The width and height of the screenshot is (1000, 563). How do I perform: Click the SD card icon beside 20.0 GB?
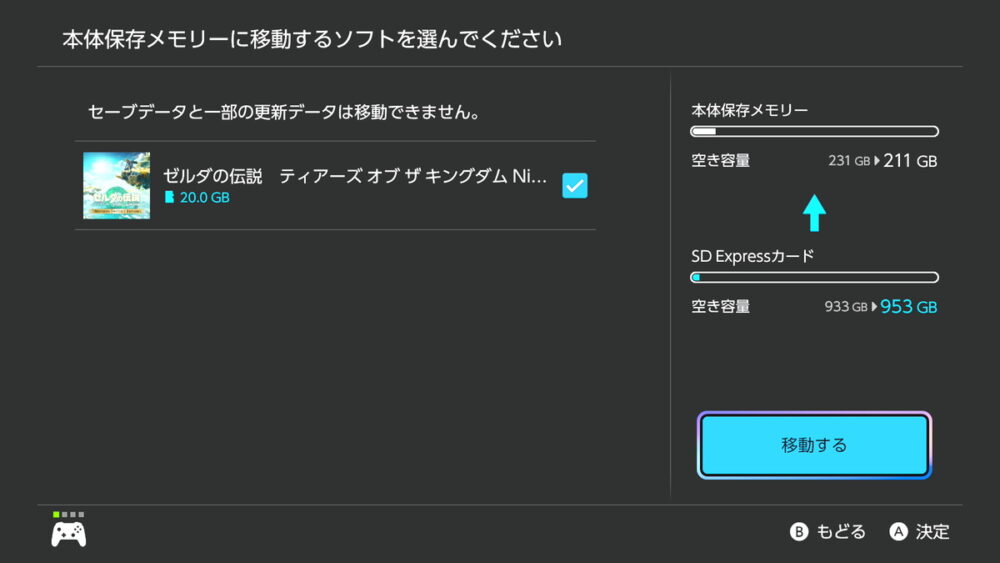tap(169, 198)
